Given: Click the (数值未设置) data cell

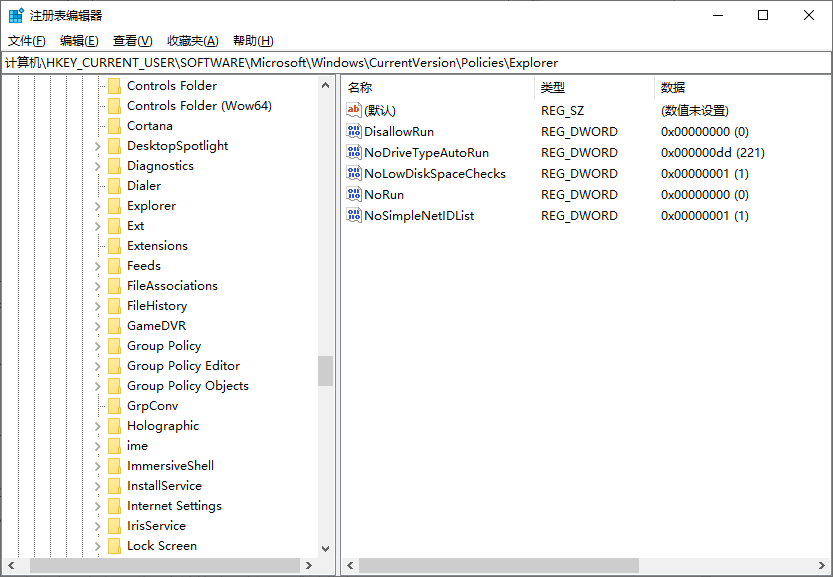Looking at the screenshot, I should 695,111.
